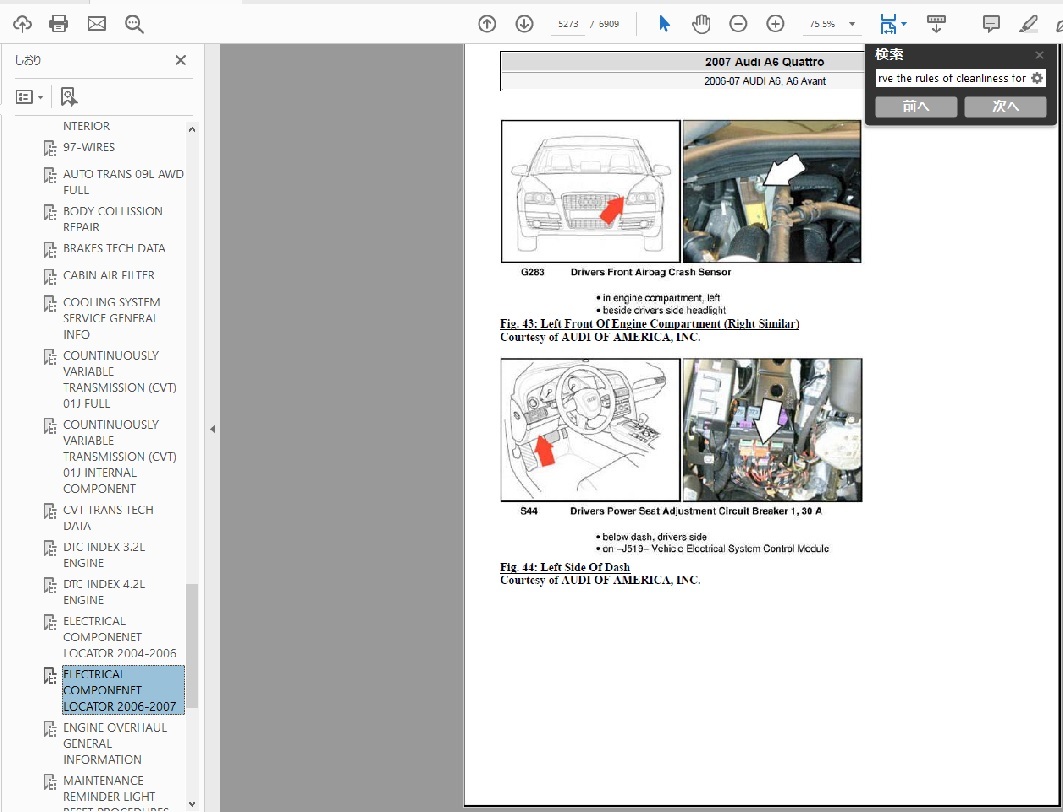Select ELECTRICAL COMPONENET LOCATOR 2006-2007 bookmark
1063x812 pixels.
(x=123, y=690)
